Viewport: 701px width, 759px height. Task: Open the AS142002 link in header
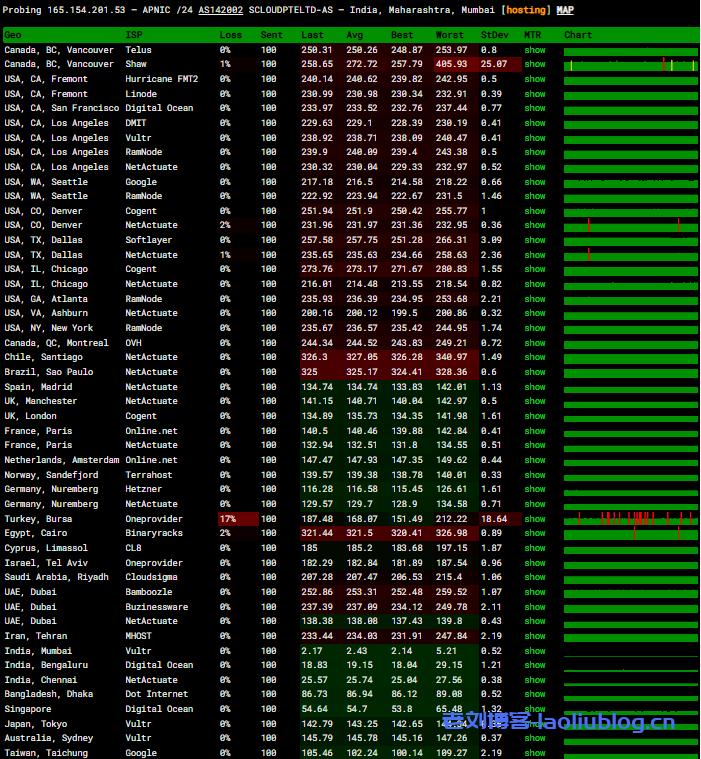(246, 9)
